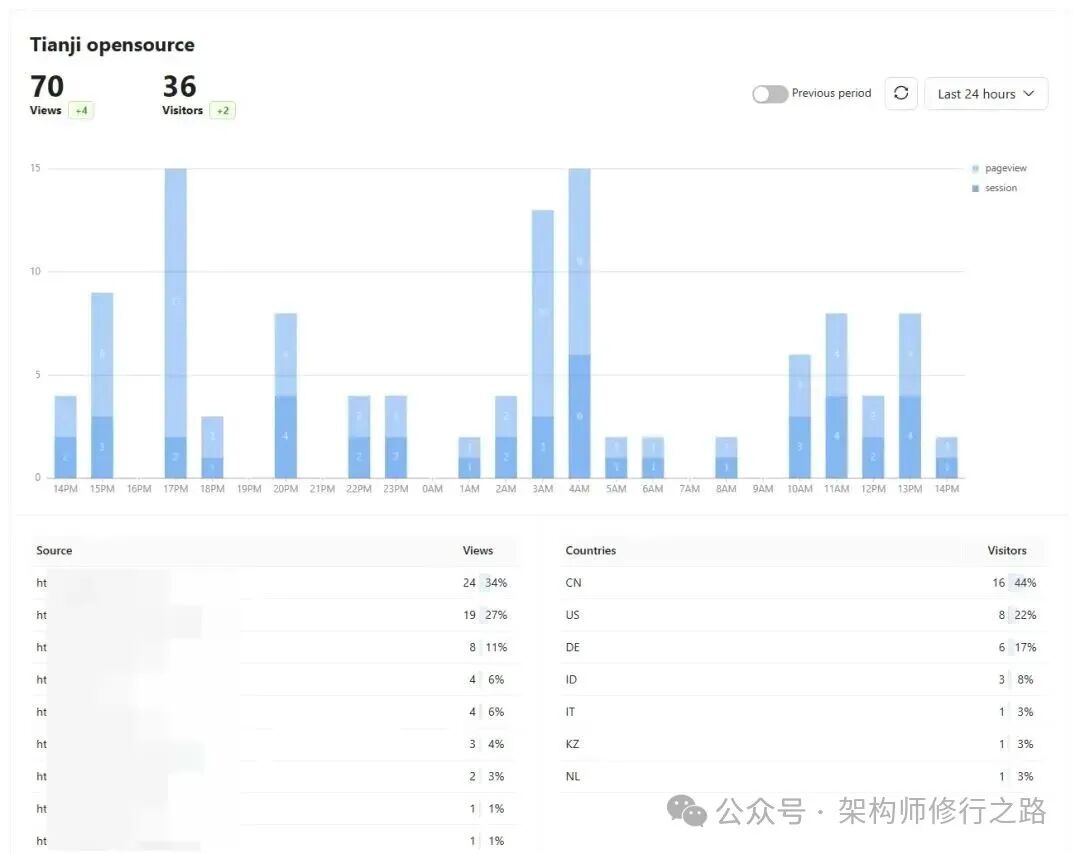Select the Source panel header
Screen dimensions: 1080x854
click(x=53, y=550)
